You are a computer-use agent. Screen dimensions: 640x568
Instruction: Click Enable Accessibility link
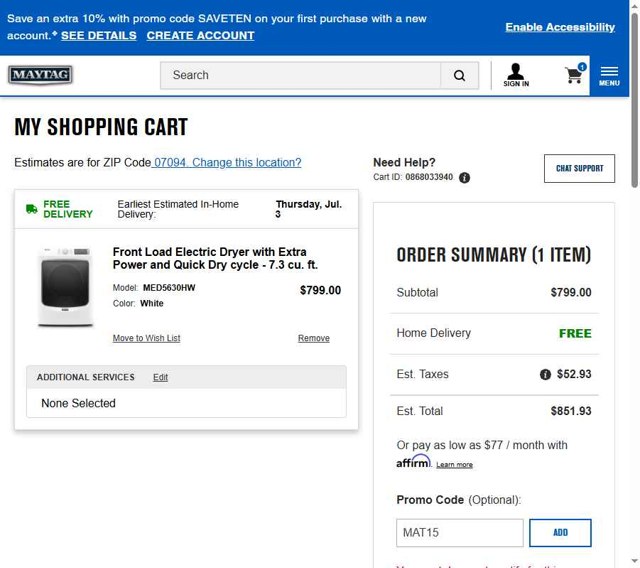(560, 27)
